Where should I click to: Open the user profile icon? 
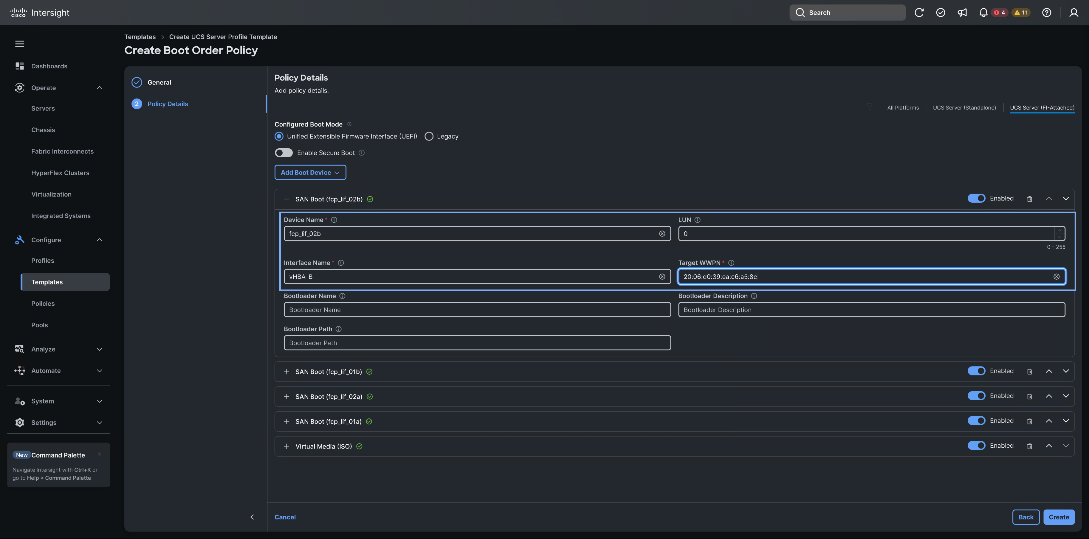point(1074,13)
